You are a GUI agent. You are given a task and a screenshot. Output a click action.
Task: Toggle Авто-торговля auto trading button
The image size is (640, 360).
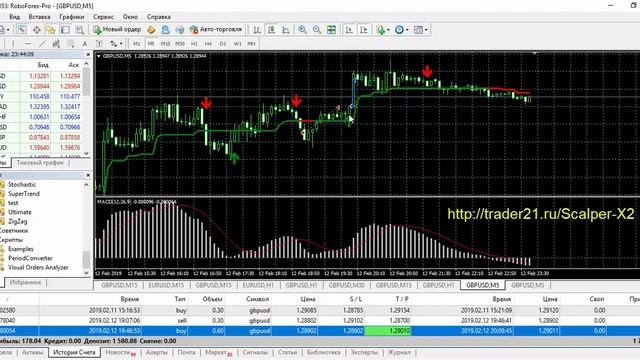click(216, 29)
